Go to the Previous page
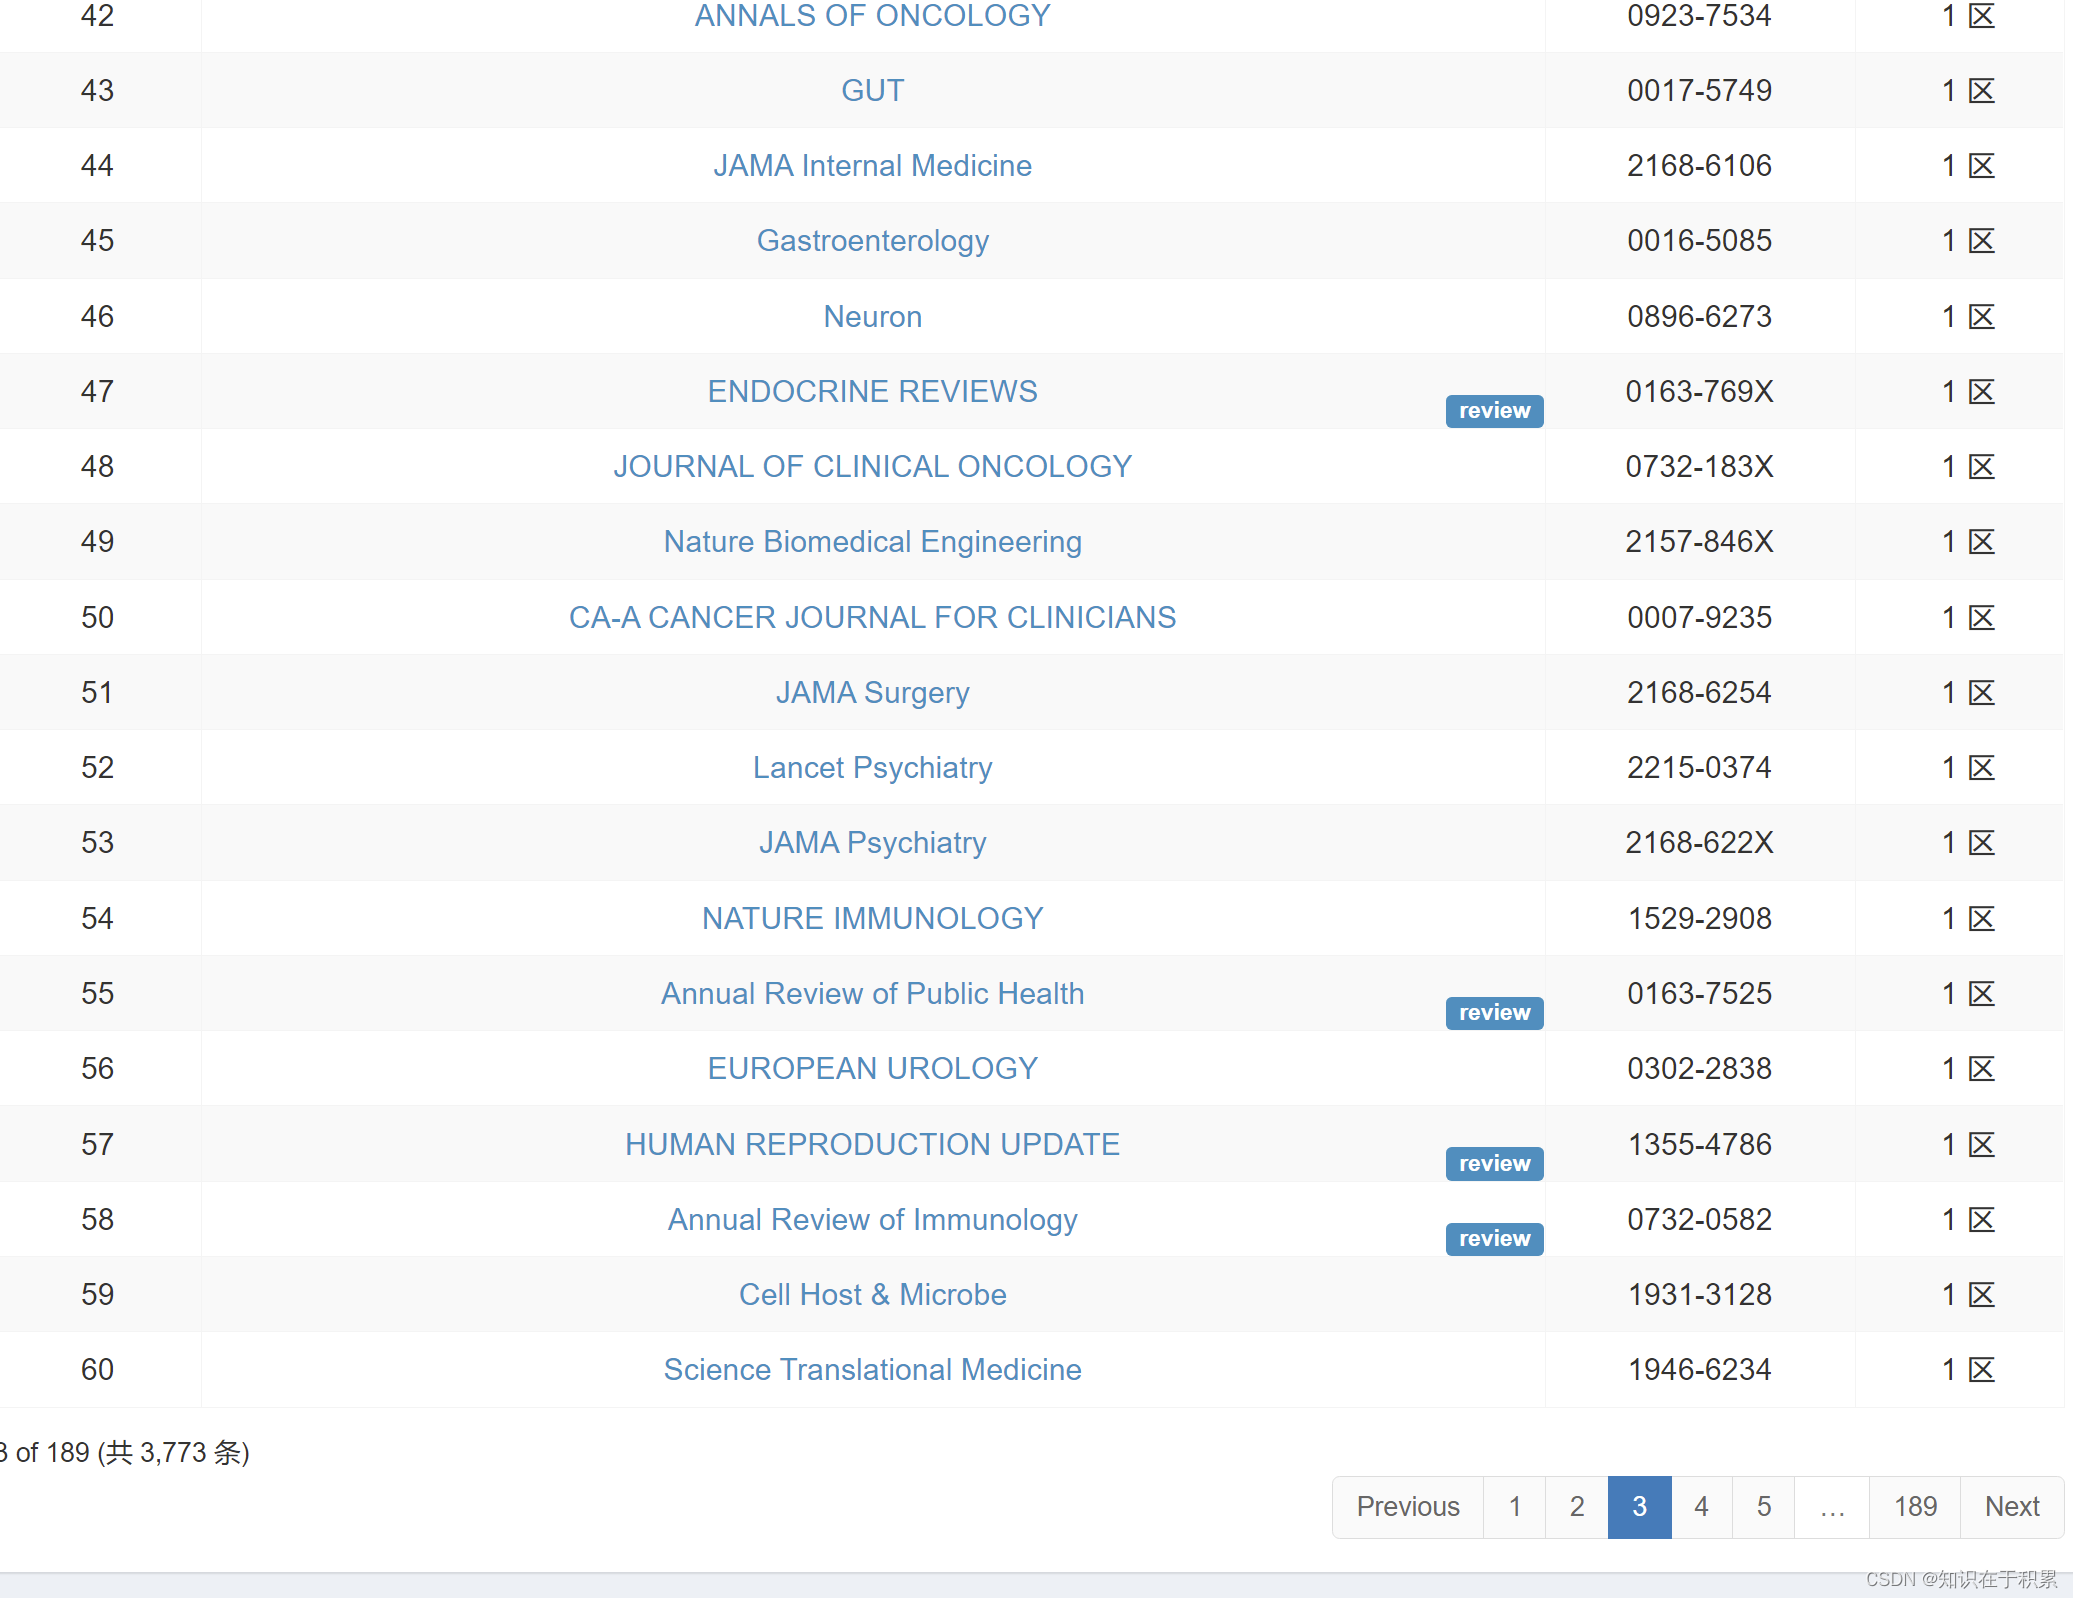The width and height of the screenshot is (2073, 1598). point(1407,1507)
